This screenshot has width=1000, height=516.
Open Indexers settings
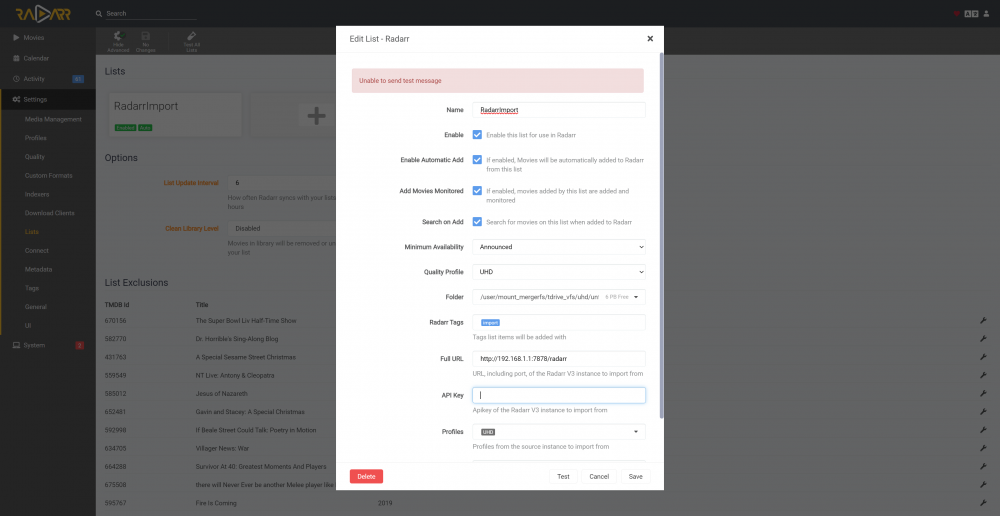[37, 194]
